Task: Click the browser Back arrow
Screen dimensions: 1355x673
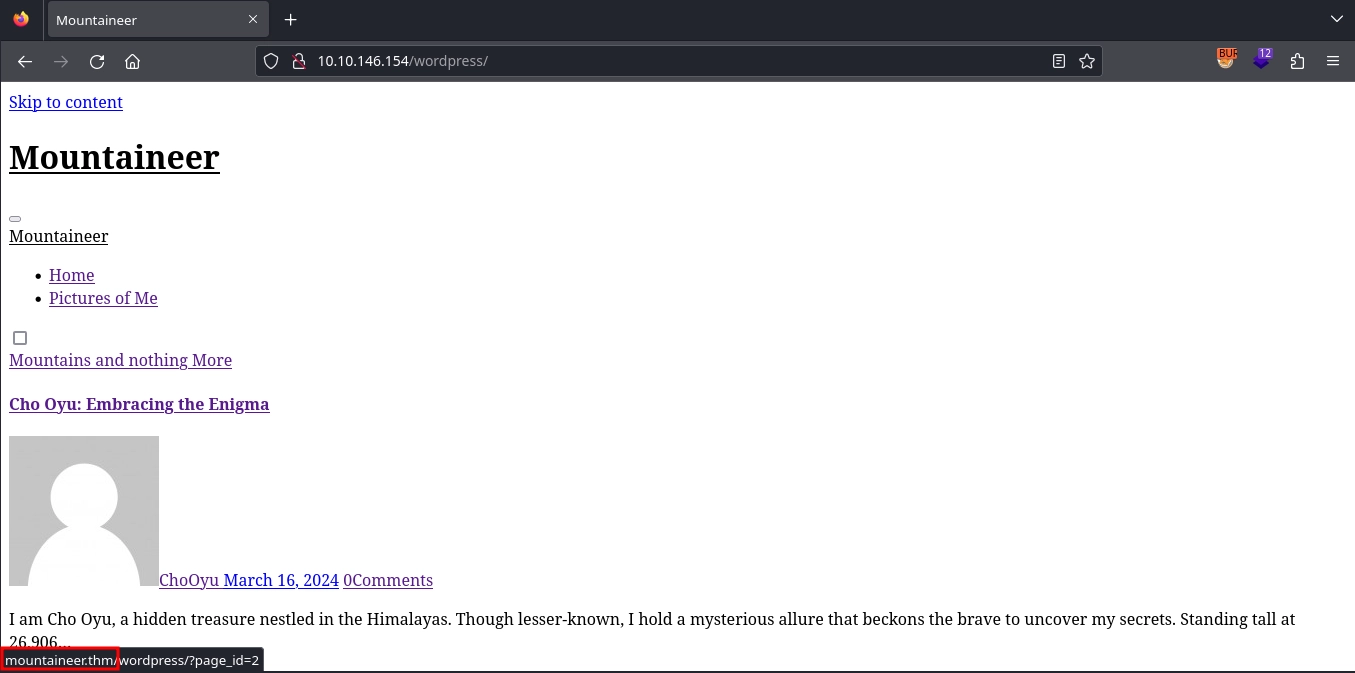Action: click(25, 62)
